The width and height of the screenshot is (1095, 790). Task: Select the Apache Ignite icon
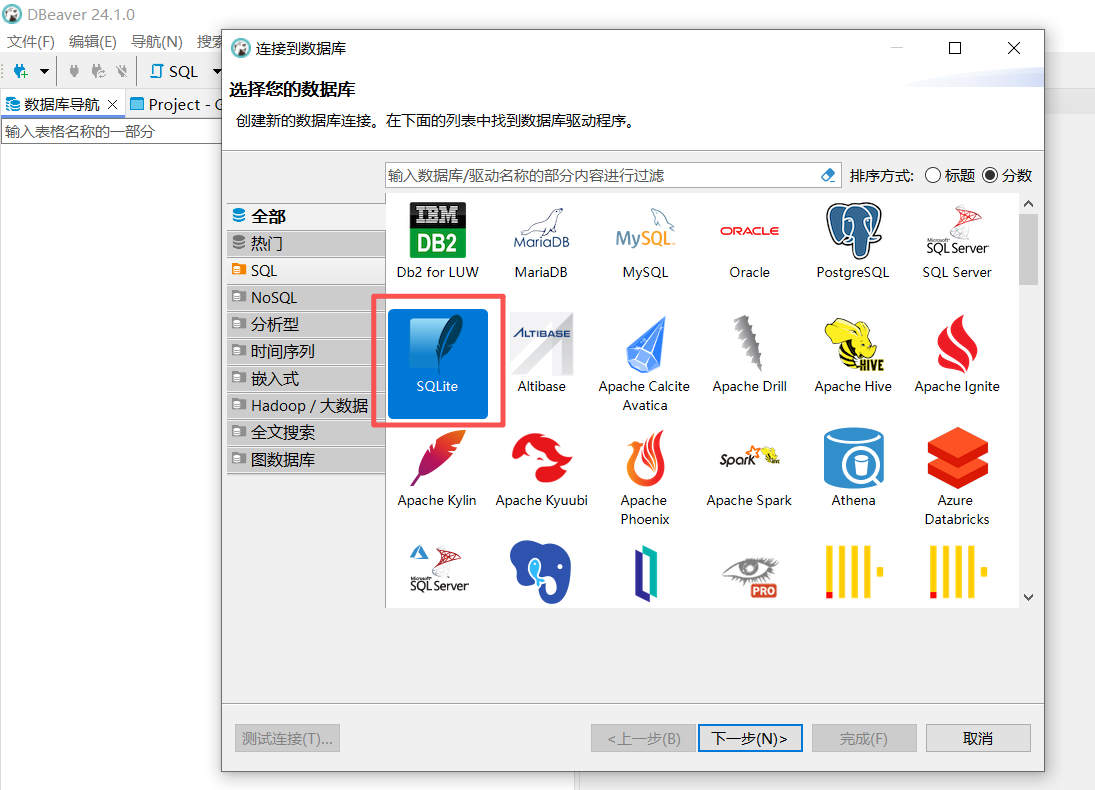point(957,344)
